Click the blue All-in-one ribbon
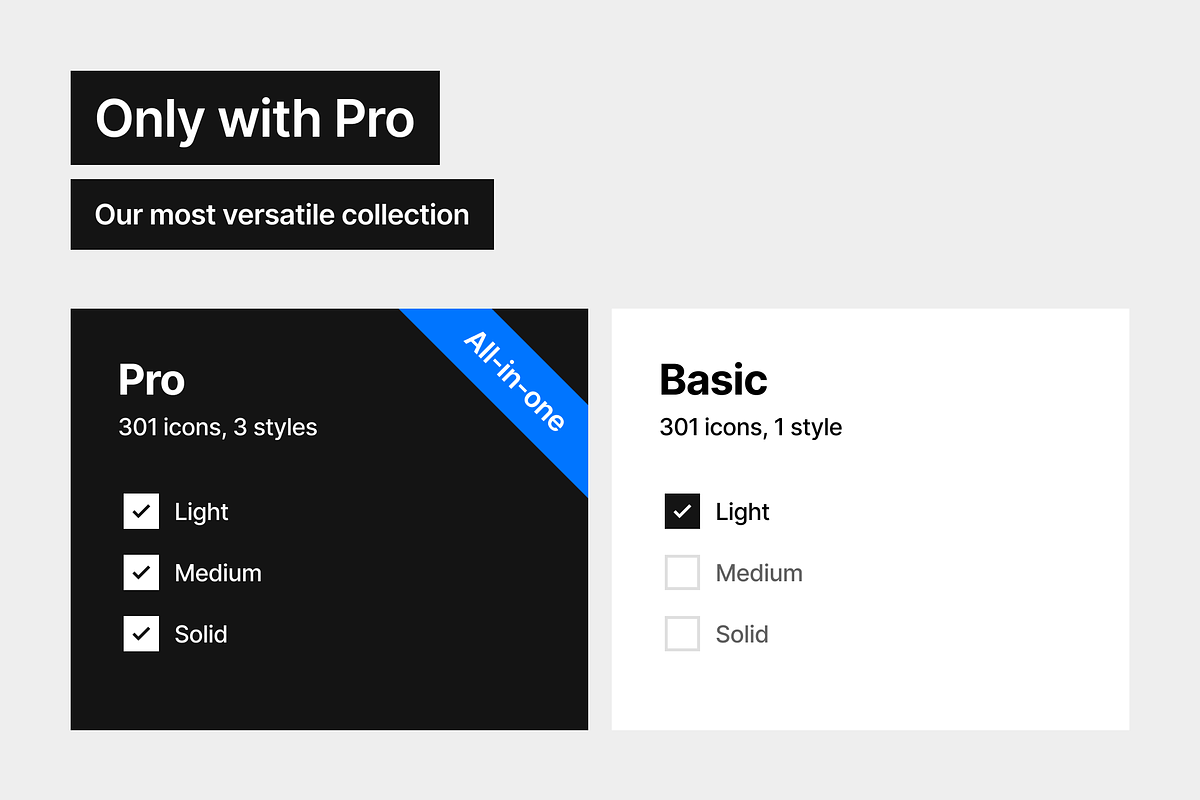This screenshot has height=800, width=1200. [x=514, y=382]
